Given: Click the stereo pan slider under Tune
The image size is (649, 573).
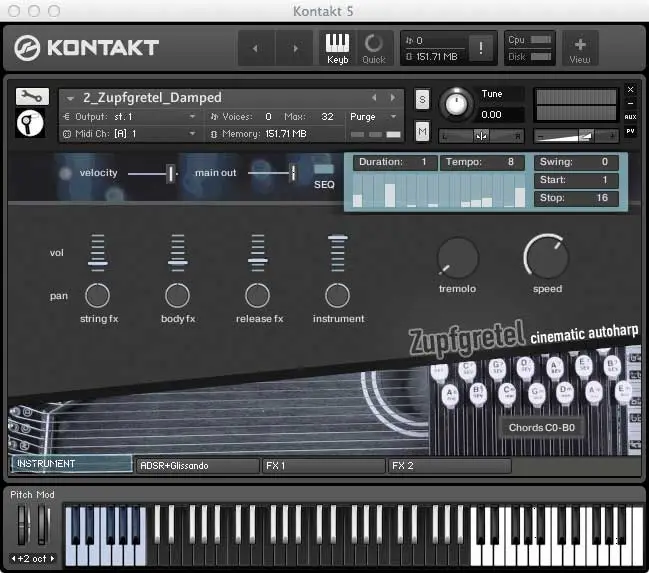Looking at the screenshot, I should (x=481, y=136).
